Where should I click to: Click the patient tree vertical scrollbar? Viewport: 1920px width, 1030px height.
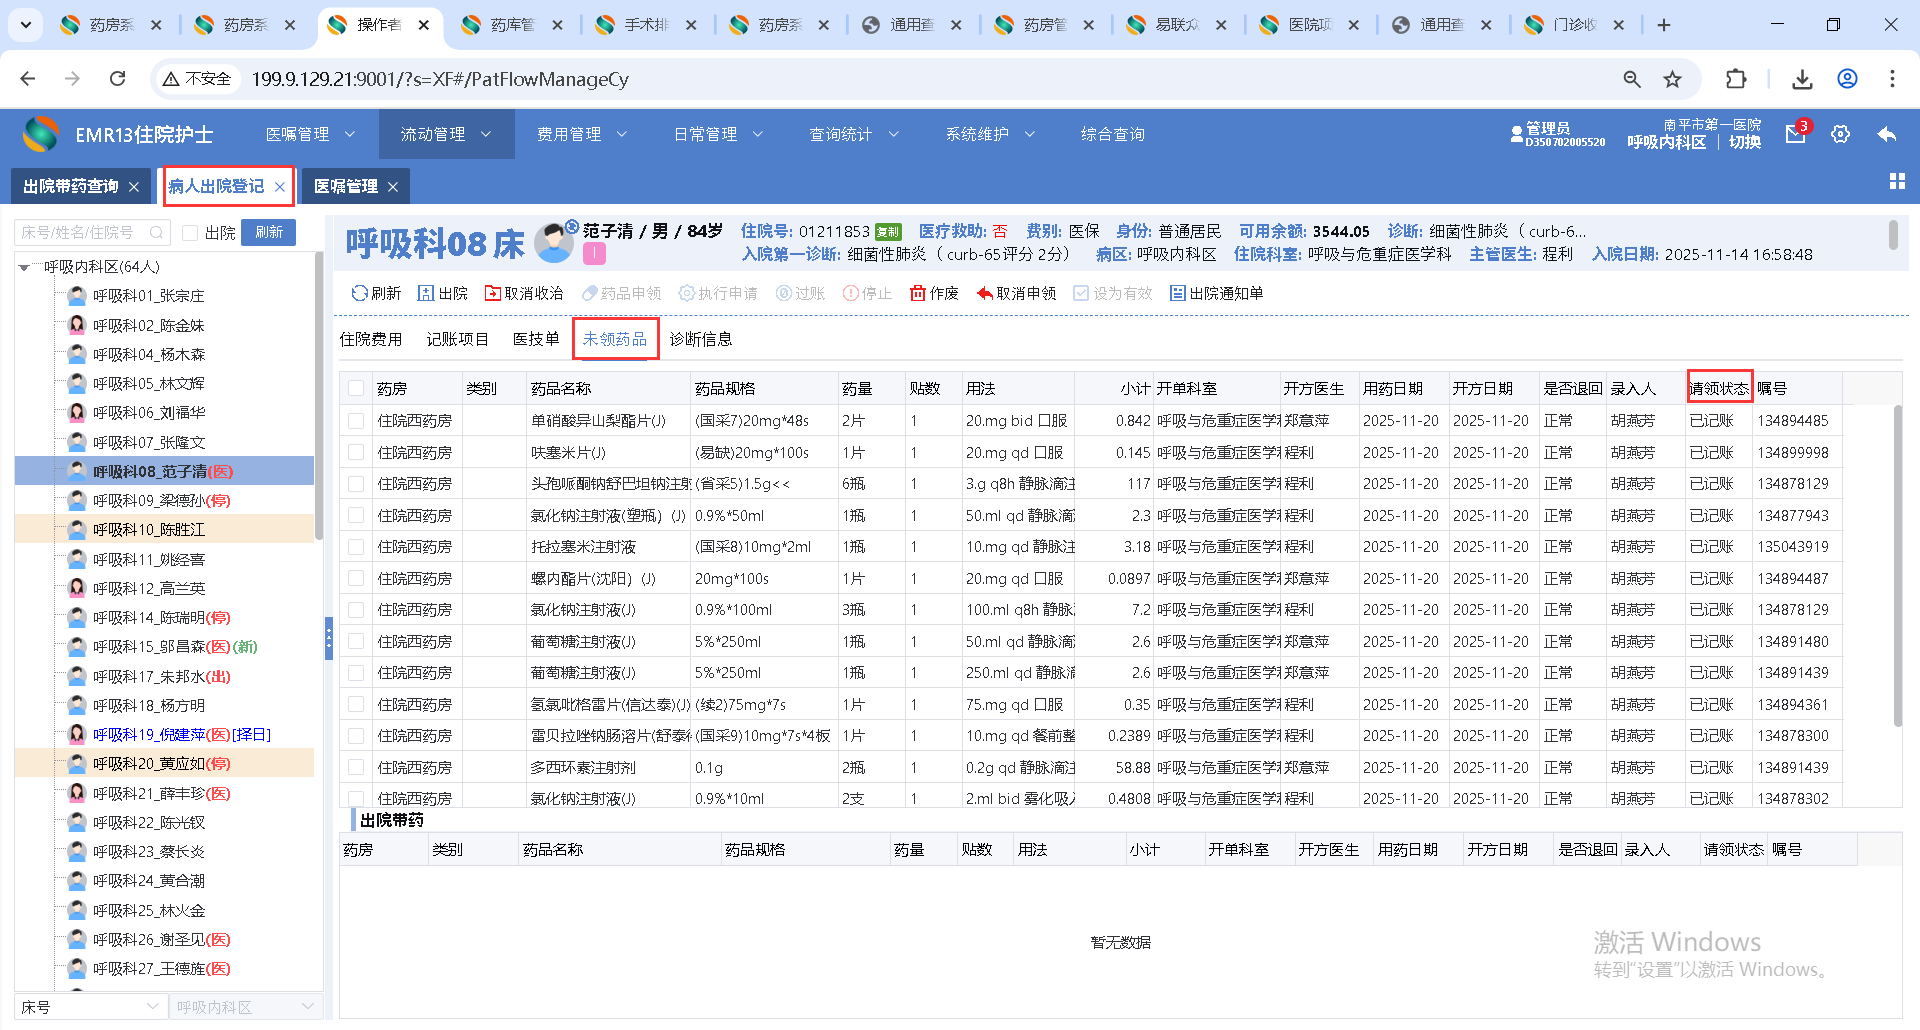click(318, 395)
